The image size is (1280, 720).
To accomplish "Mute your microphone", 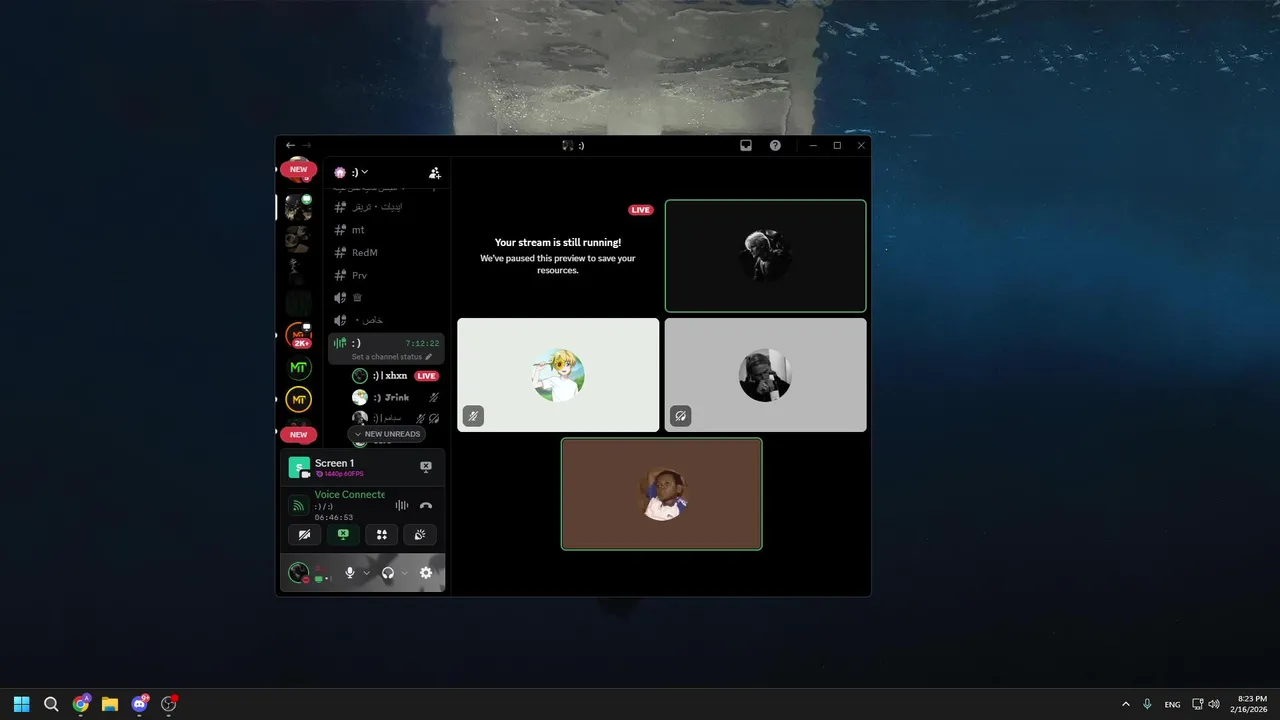I will point(350,573).
